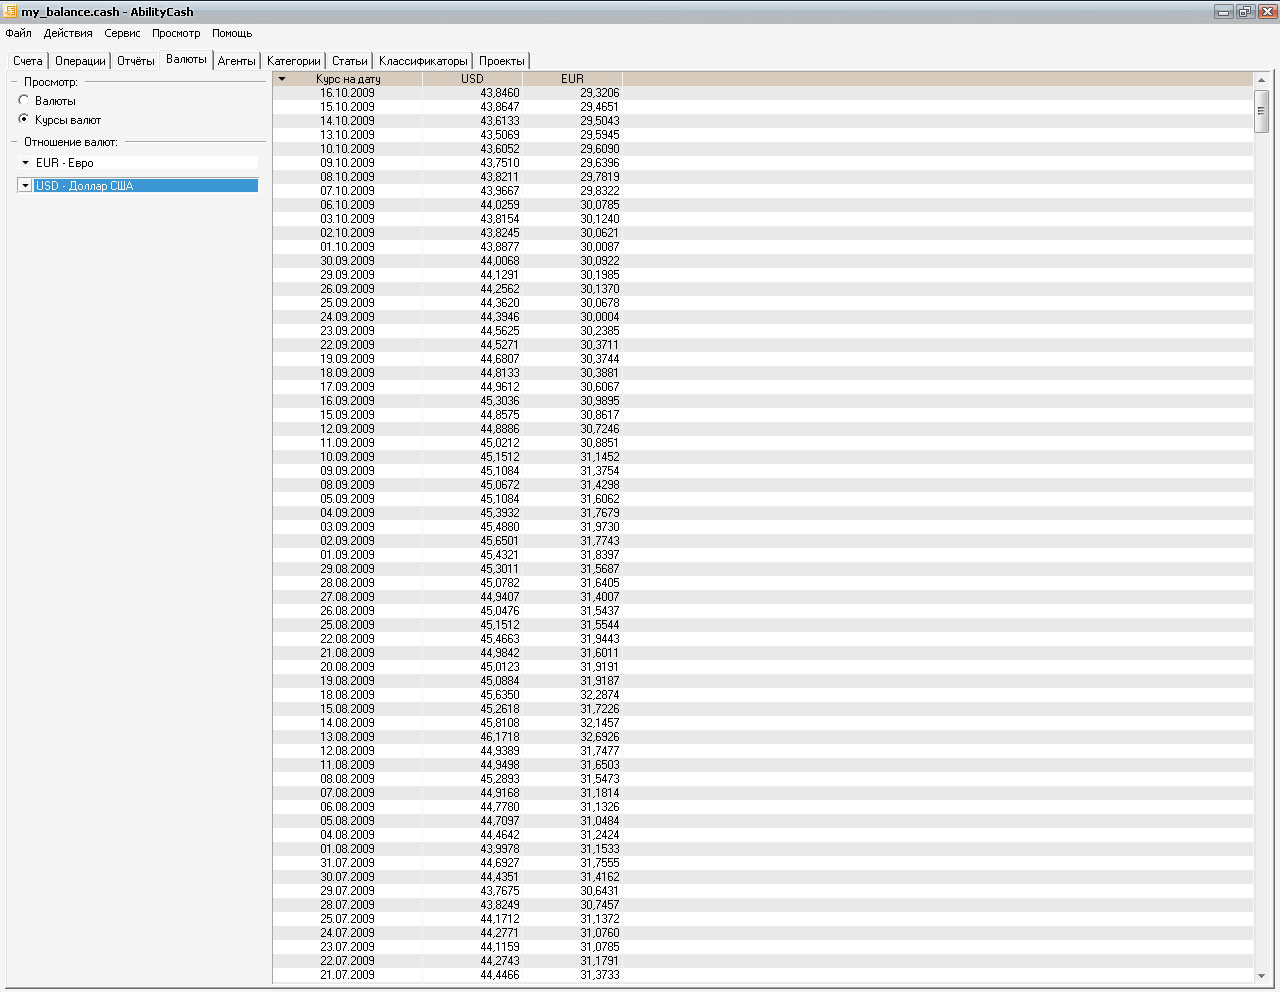Minimize the AbilityCash window
Viewport: 1280px width, 992px height.
pos(1224,12)
